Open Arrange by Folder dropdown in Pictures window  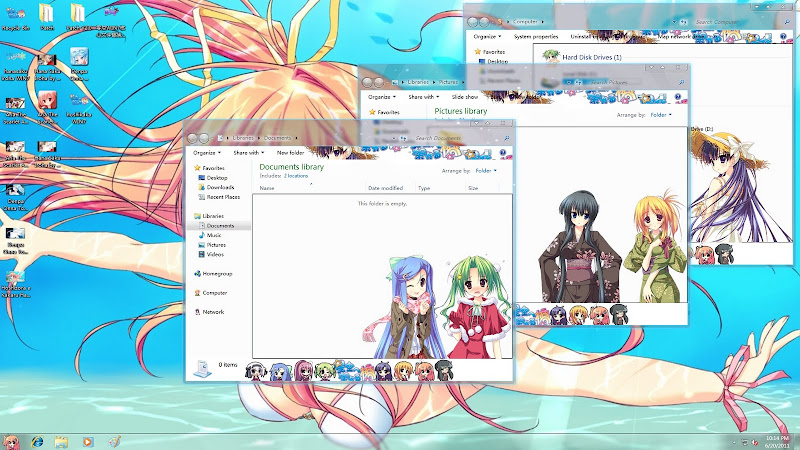point(661,115)
